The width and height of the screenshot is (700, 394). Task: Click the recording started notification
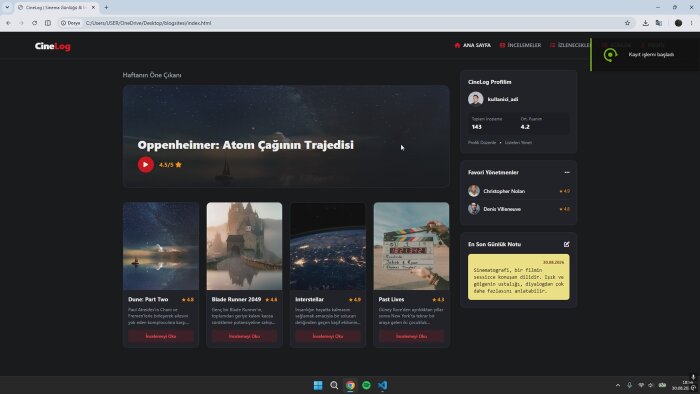tap(646, 55)
